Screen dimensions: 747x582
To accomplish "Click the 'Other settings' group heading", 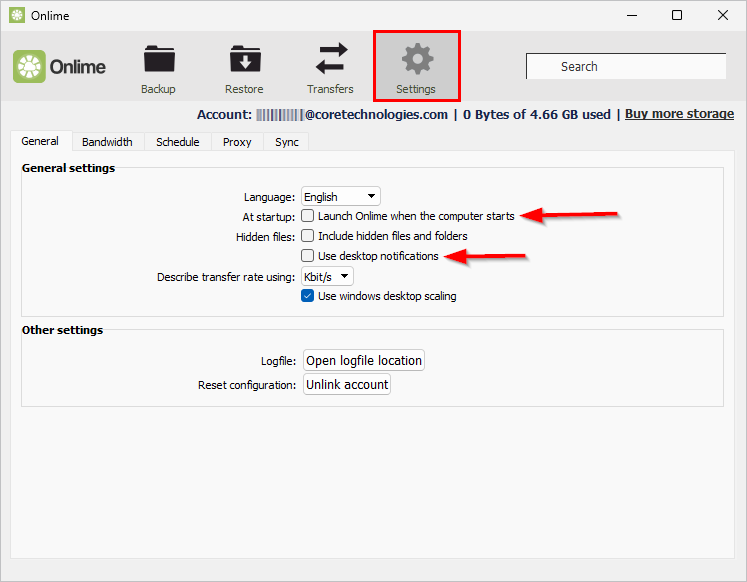I will click(62, 330).
